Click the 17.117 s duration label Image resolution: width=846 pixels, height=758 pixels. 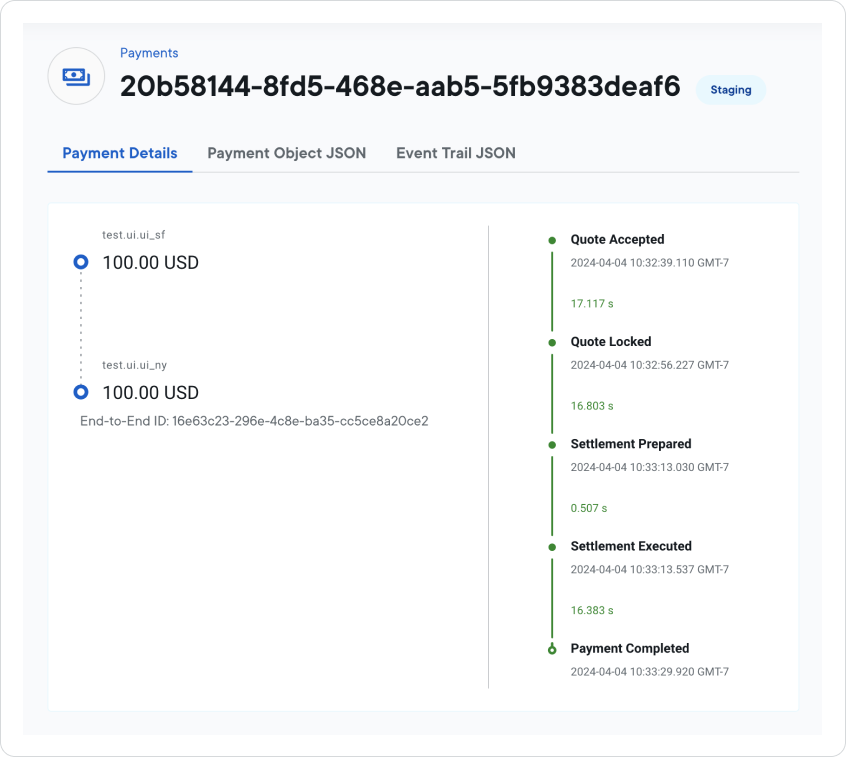click(x=589, y=303)
